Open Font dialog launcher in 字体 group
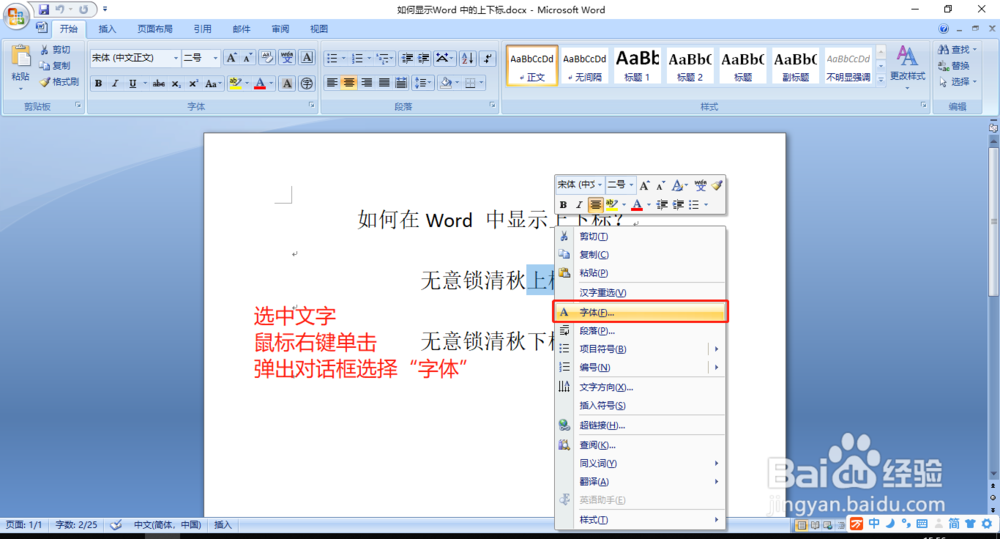The height and width of the screenshot is (539, 1000). click(312, 105)
